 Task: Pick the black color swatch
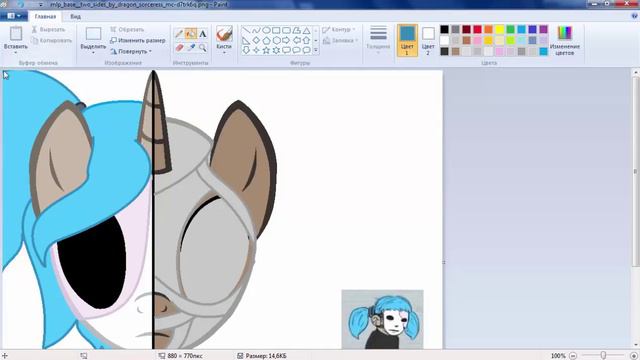[x=444, y=29]
